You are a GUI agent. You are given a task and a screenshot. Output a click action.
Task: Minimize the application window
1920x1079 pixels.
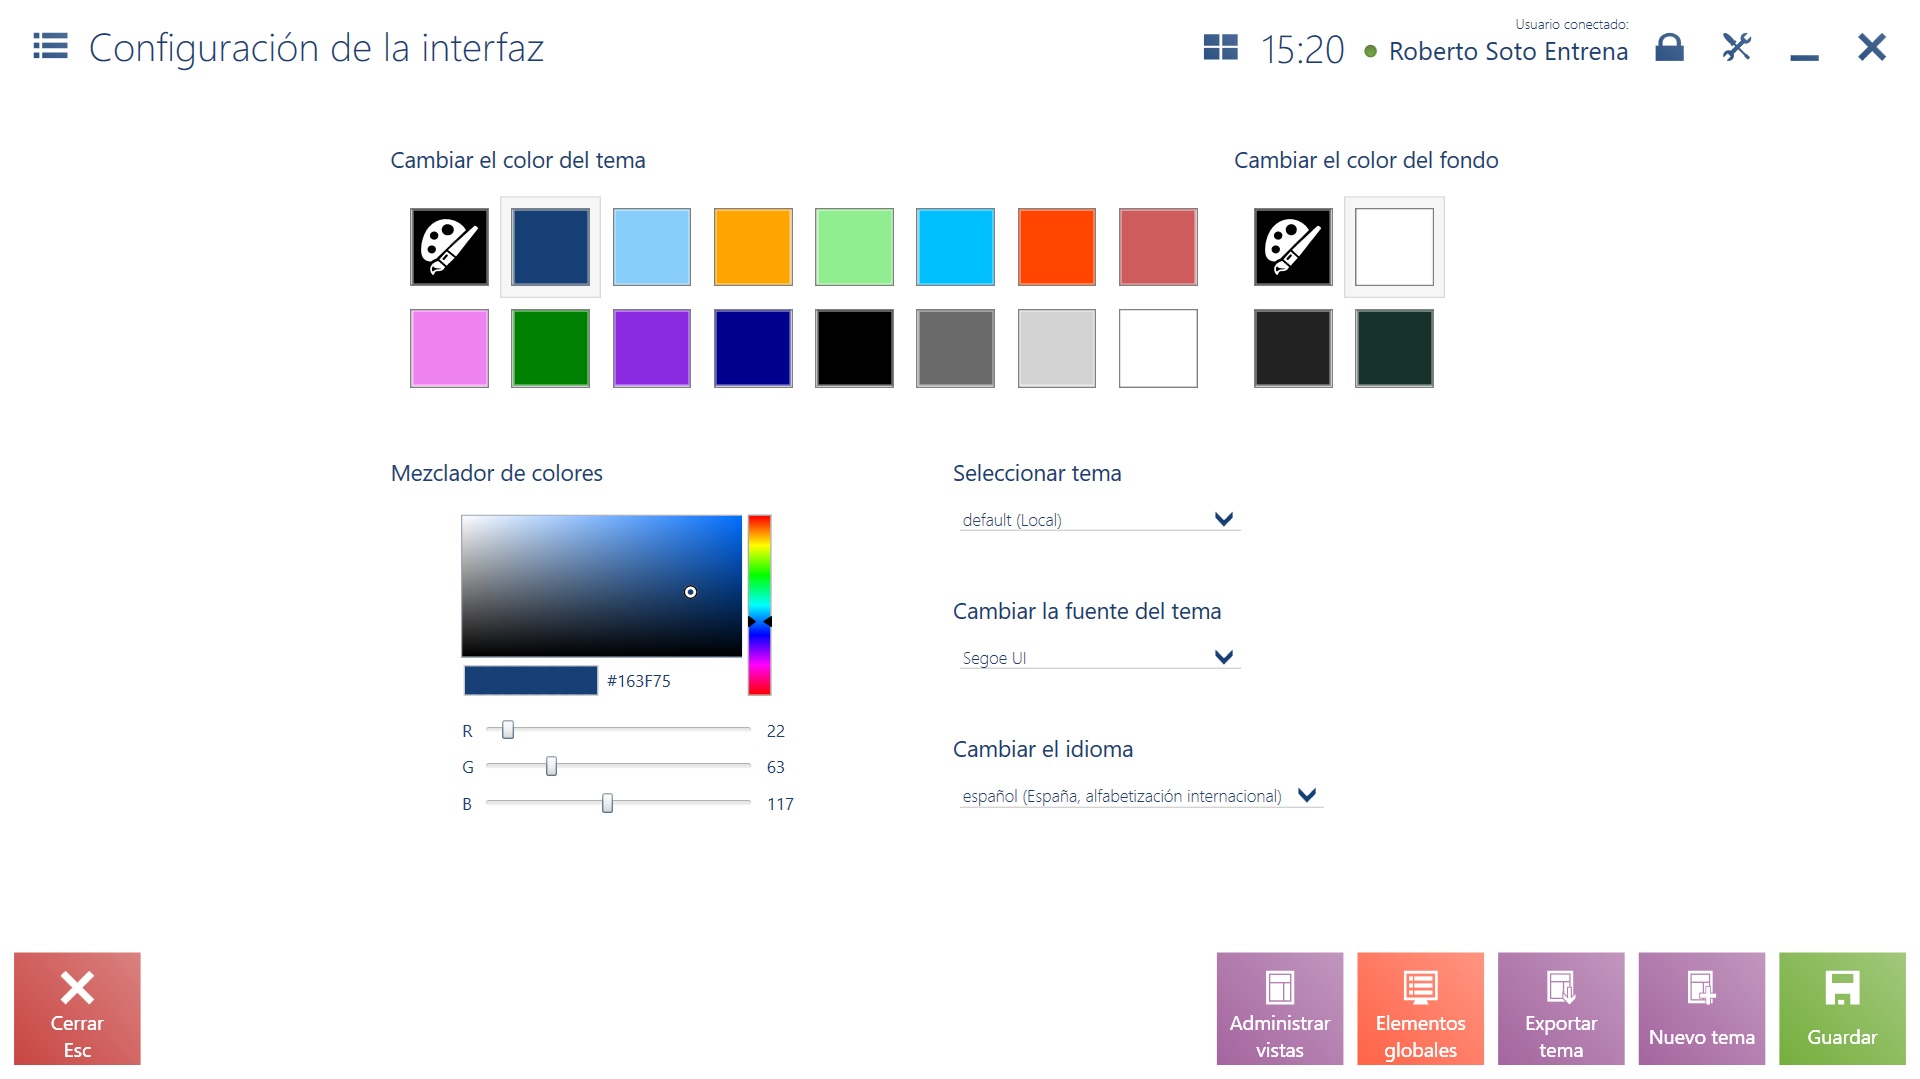click(x=1804, y=58)
